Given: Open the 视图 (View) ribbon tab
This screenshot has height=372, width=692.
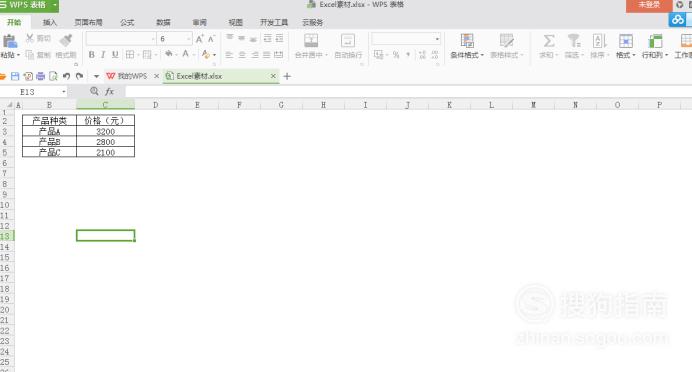Looking at the screenshot, I should point(236,23).
